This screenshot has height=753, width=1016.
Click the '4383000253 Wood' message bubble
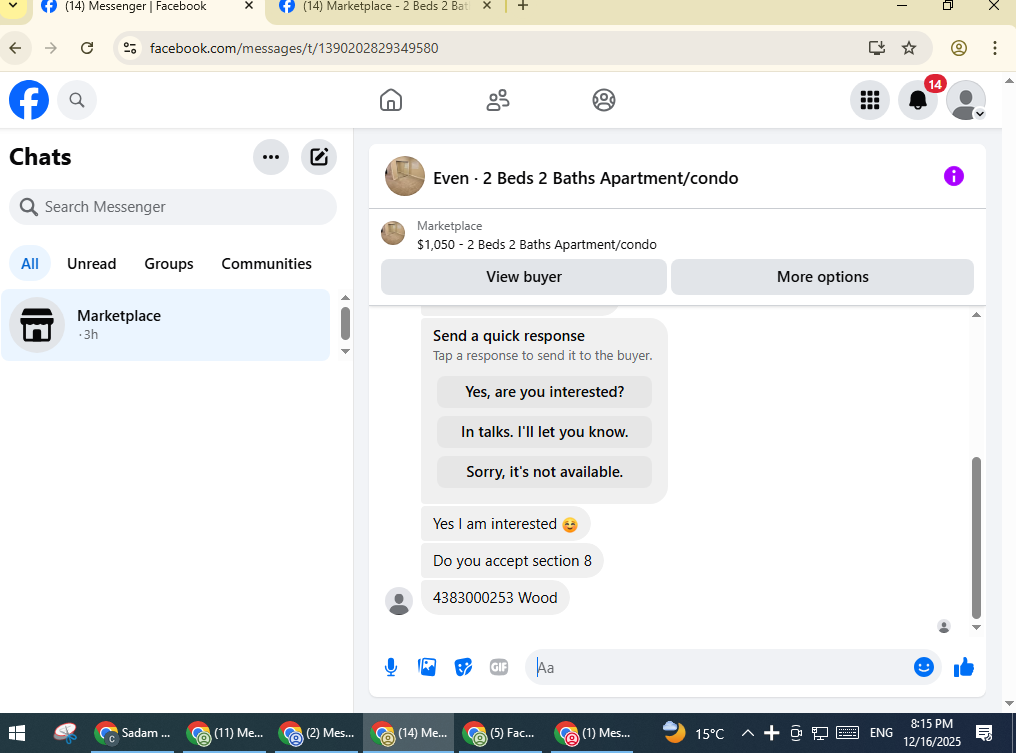[x=495, y=597]
